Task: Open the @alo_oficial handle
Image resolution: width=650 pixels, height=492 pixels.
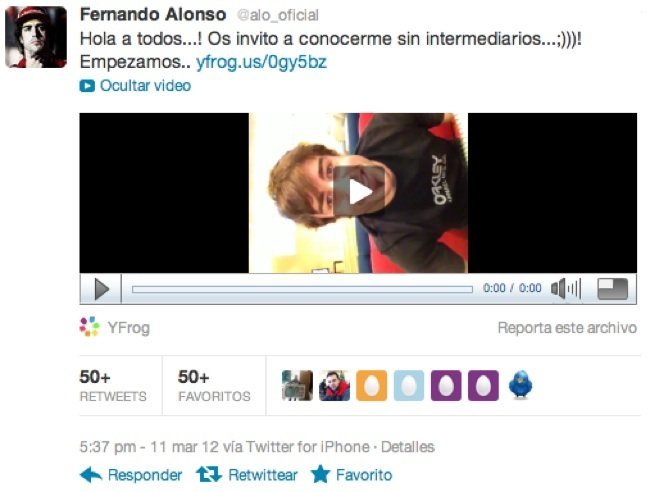Action: [x=277, y=15]
